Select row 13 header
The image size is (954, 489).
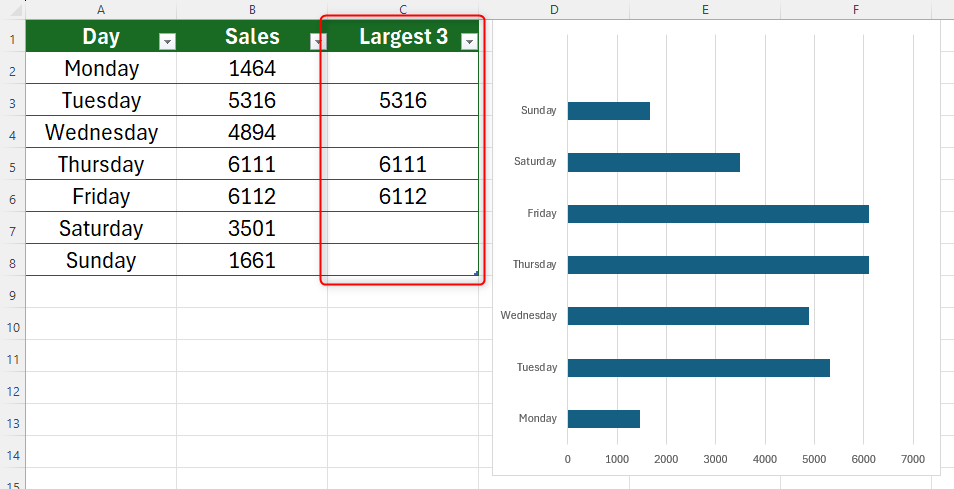click(x=11, y=424)
